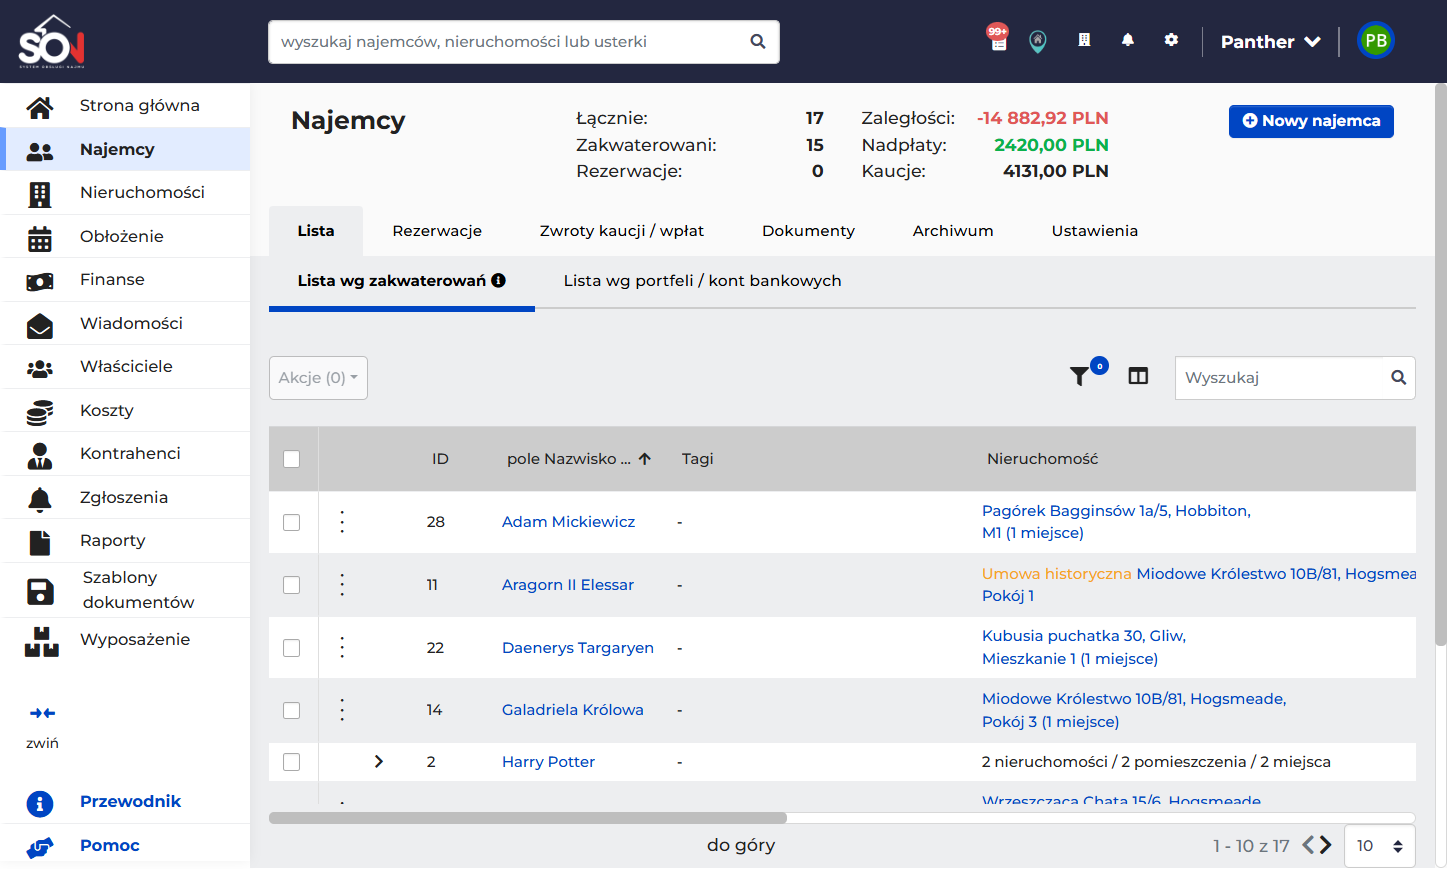Screen dimensions: 1447x869
Task: Select the Lista wg portfeli / kont bankowych tab
Action: point(702,281)
